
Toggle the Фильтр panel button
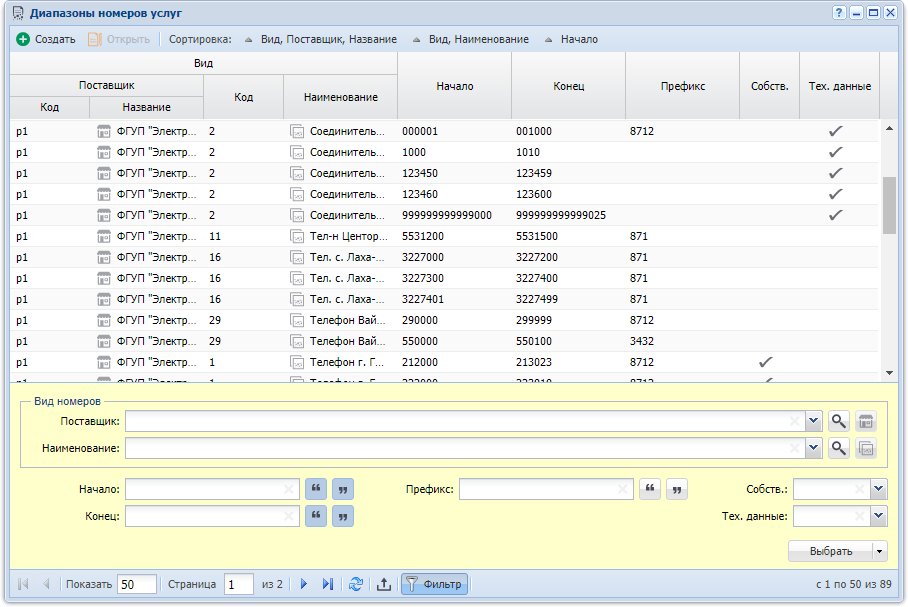pyautogui.click(x=434, y=584)
